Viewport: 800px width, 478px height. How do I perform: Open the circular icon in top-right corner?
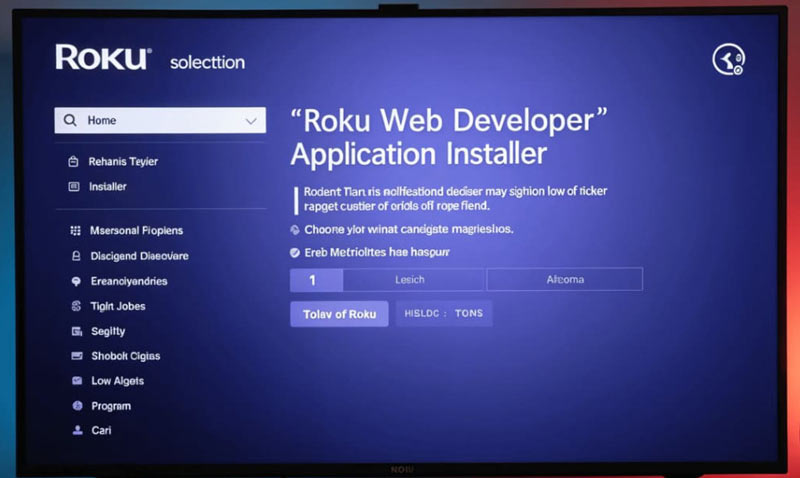point(729,60)
